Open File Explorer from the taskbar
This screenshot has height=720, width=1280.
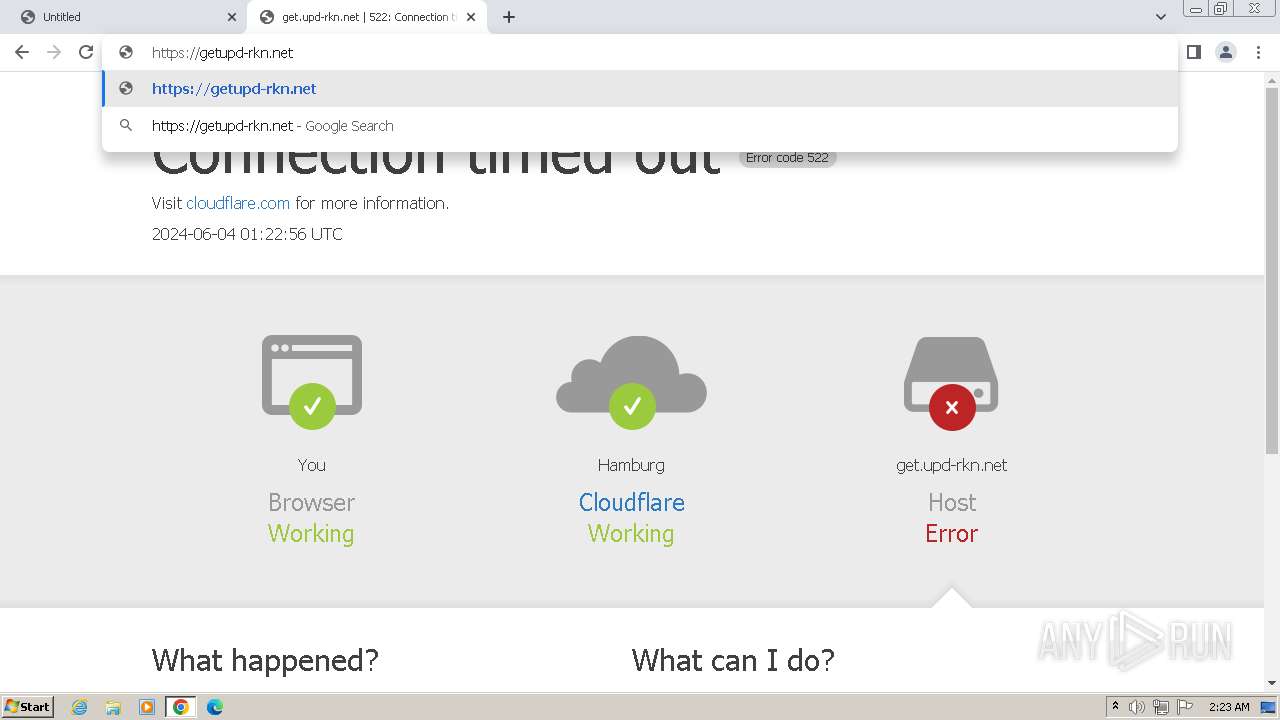[x=113, y=707]
